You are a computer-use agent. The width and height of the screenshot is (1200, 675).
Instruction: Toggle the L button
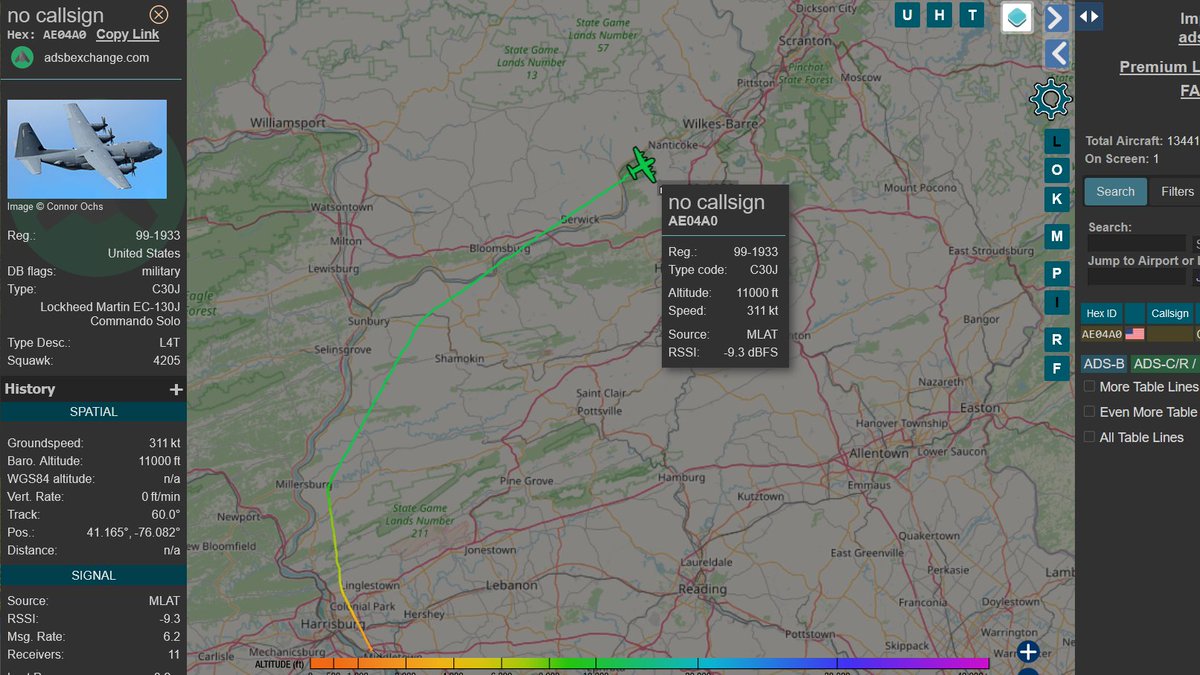tap(1056, 142)
